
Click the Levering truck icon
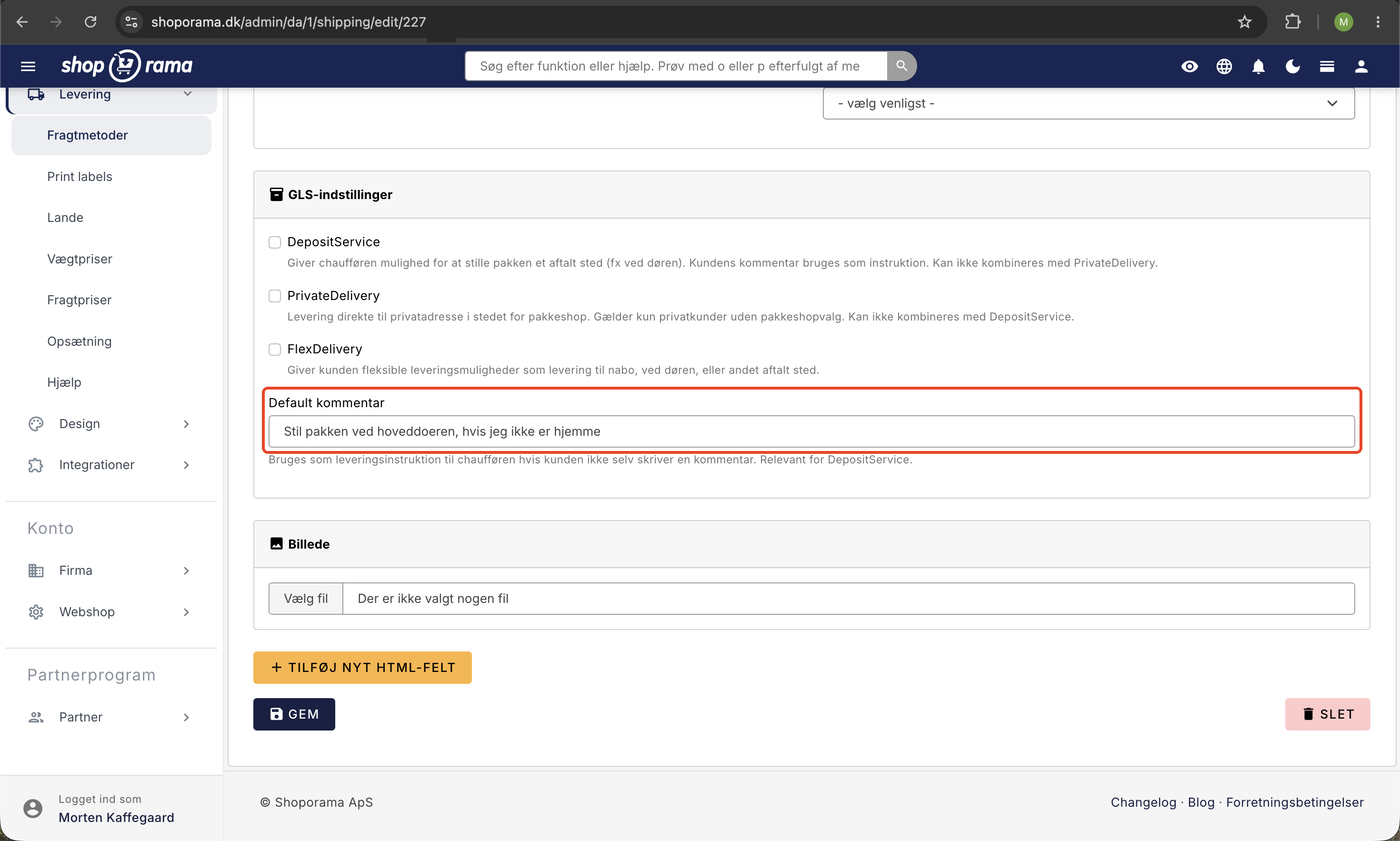[x=36, y=94]
